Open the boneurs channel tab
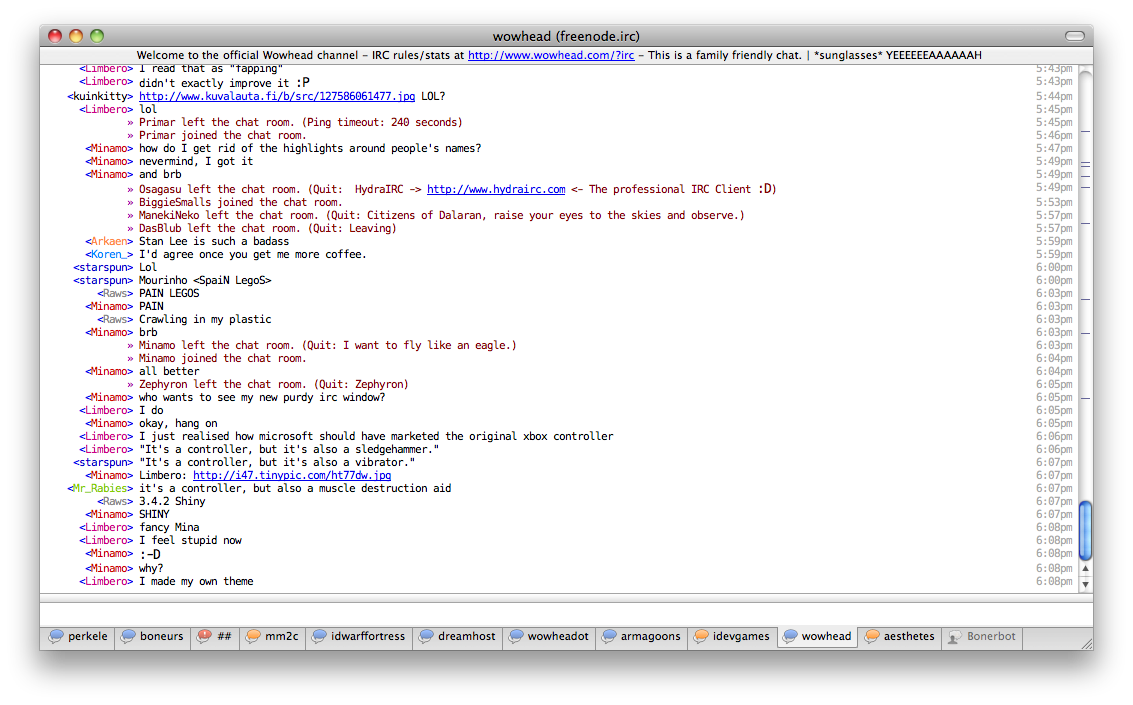Viewport: 1133px width, 705px height. [152, 636]
